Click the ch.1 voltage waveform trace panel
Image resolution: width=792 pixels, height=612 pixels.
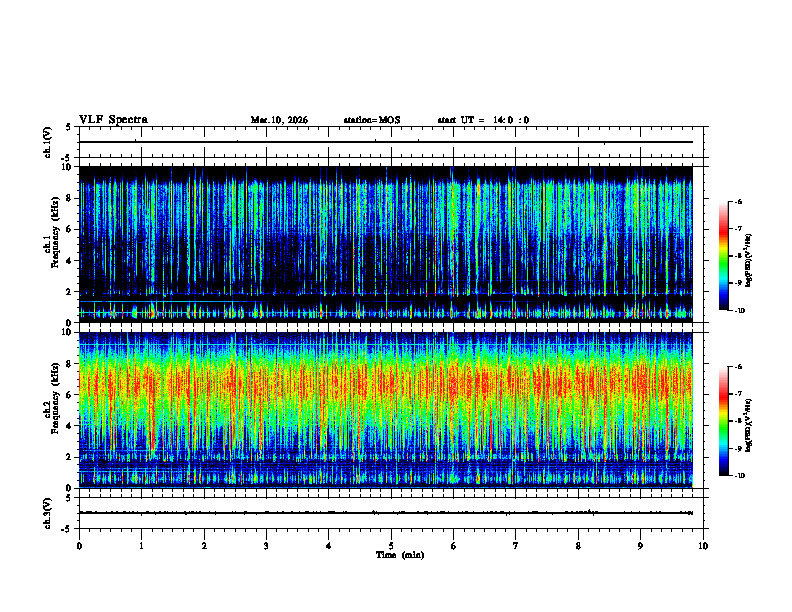(391, 142)
